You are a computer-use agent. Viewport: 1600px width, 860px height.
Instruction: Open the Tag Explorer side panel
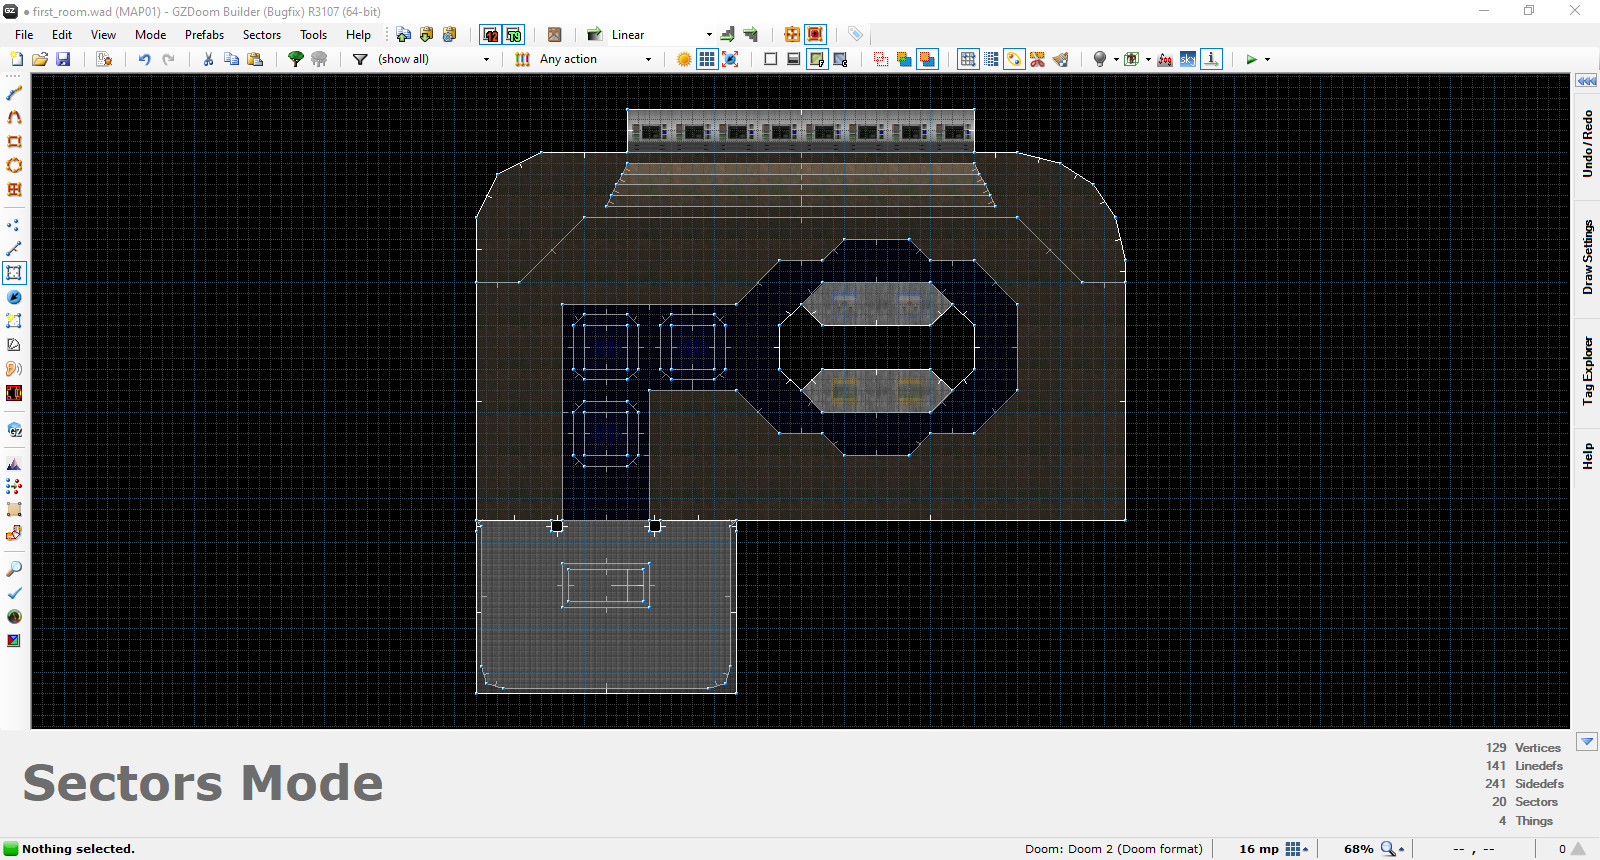(x=1587, y=371)
